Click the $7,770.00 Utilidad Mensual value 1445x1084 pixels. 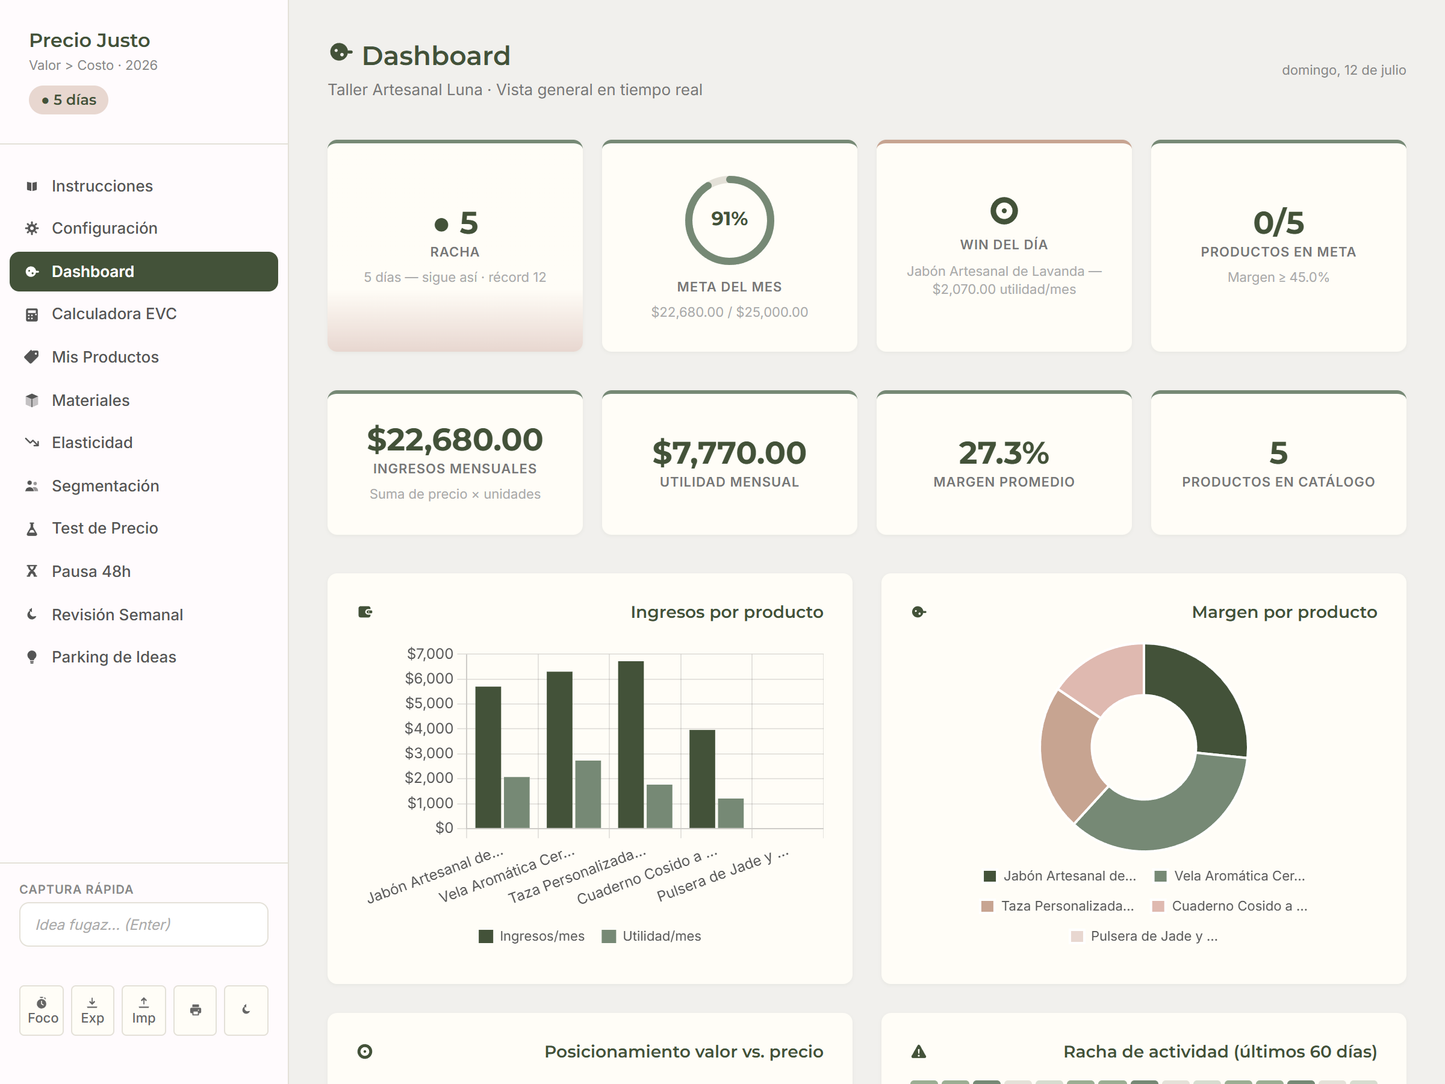click(x=729, y=453)
